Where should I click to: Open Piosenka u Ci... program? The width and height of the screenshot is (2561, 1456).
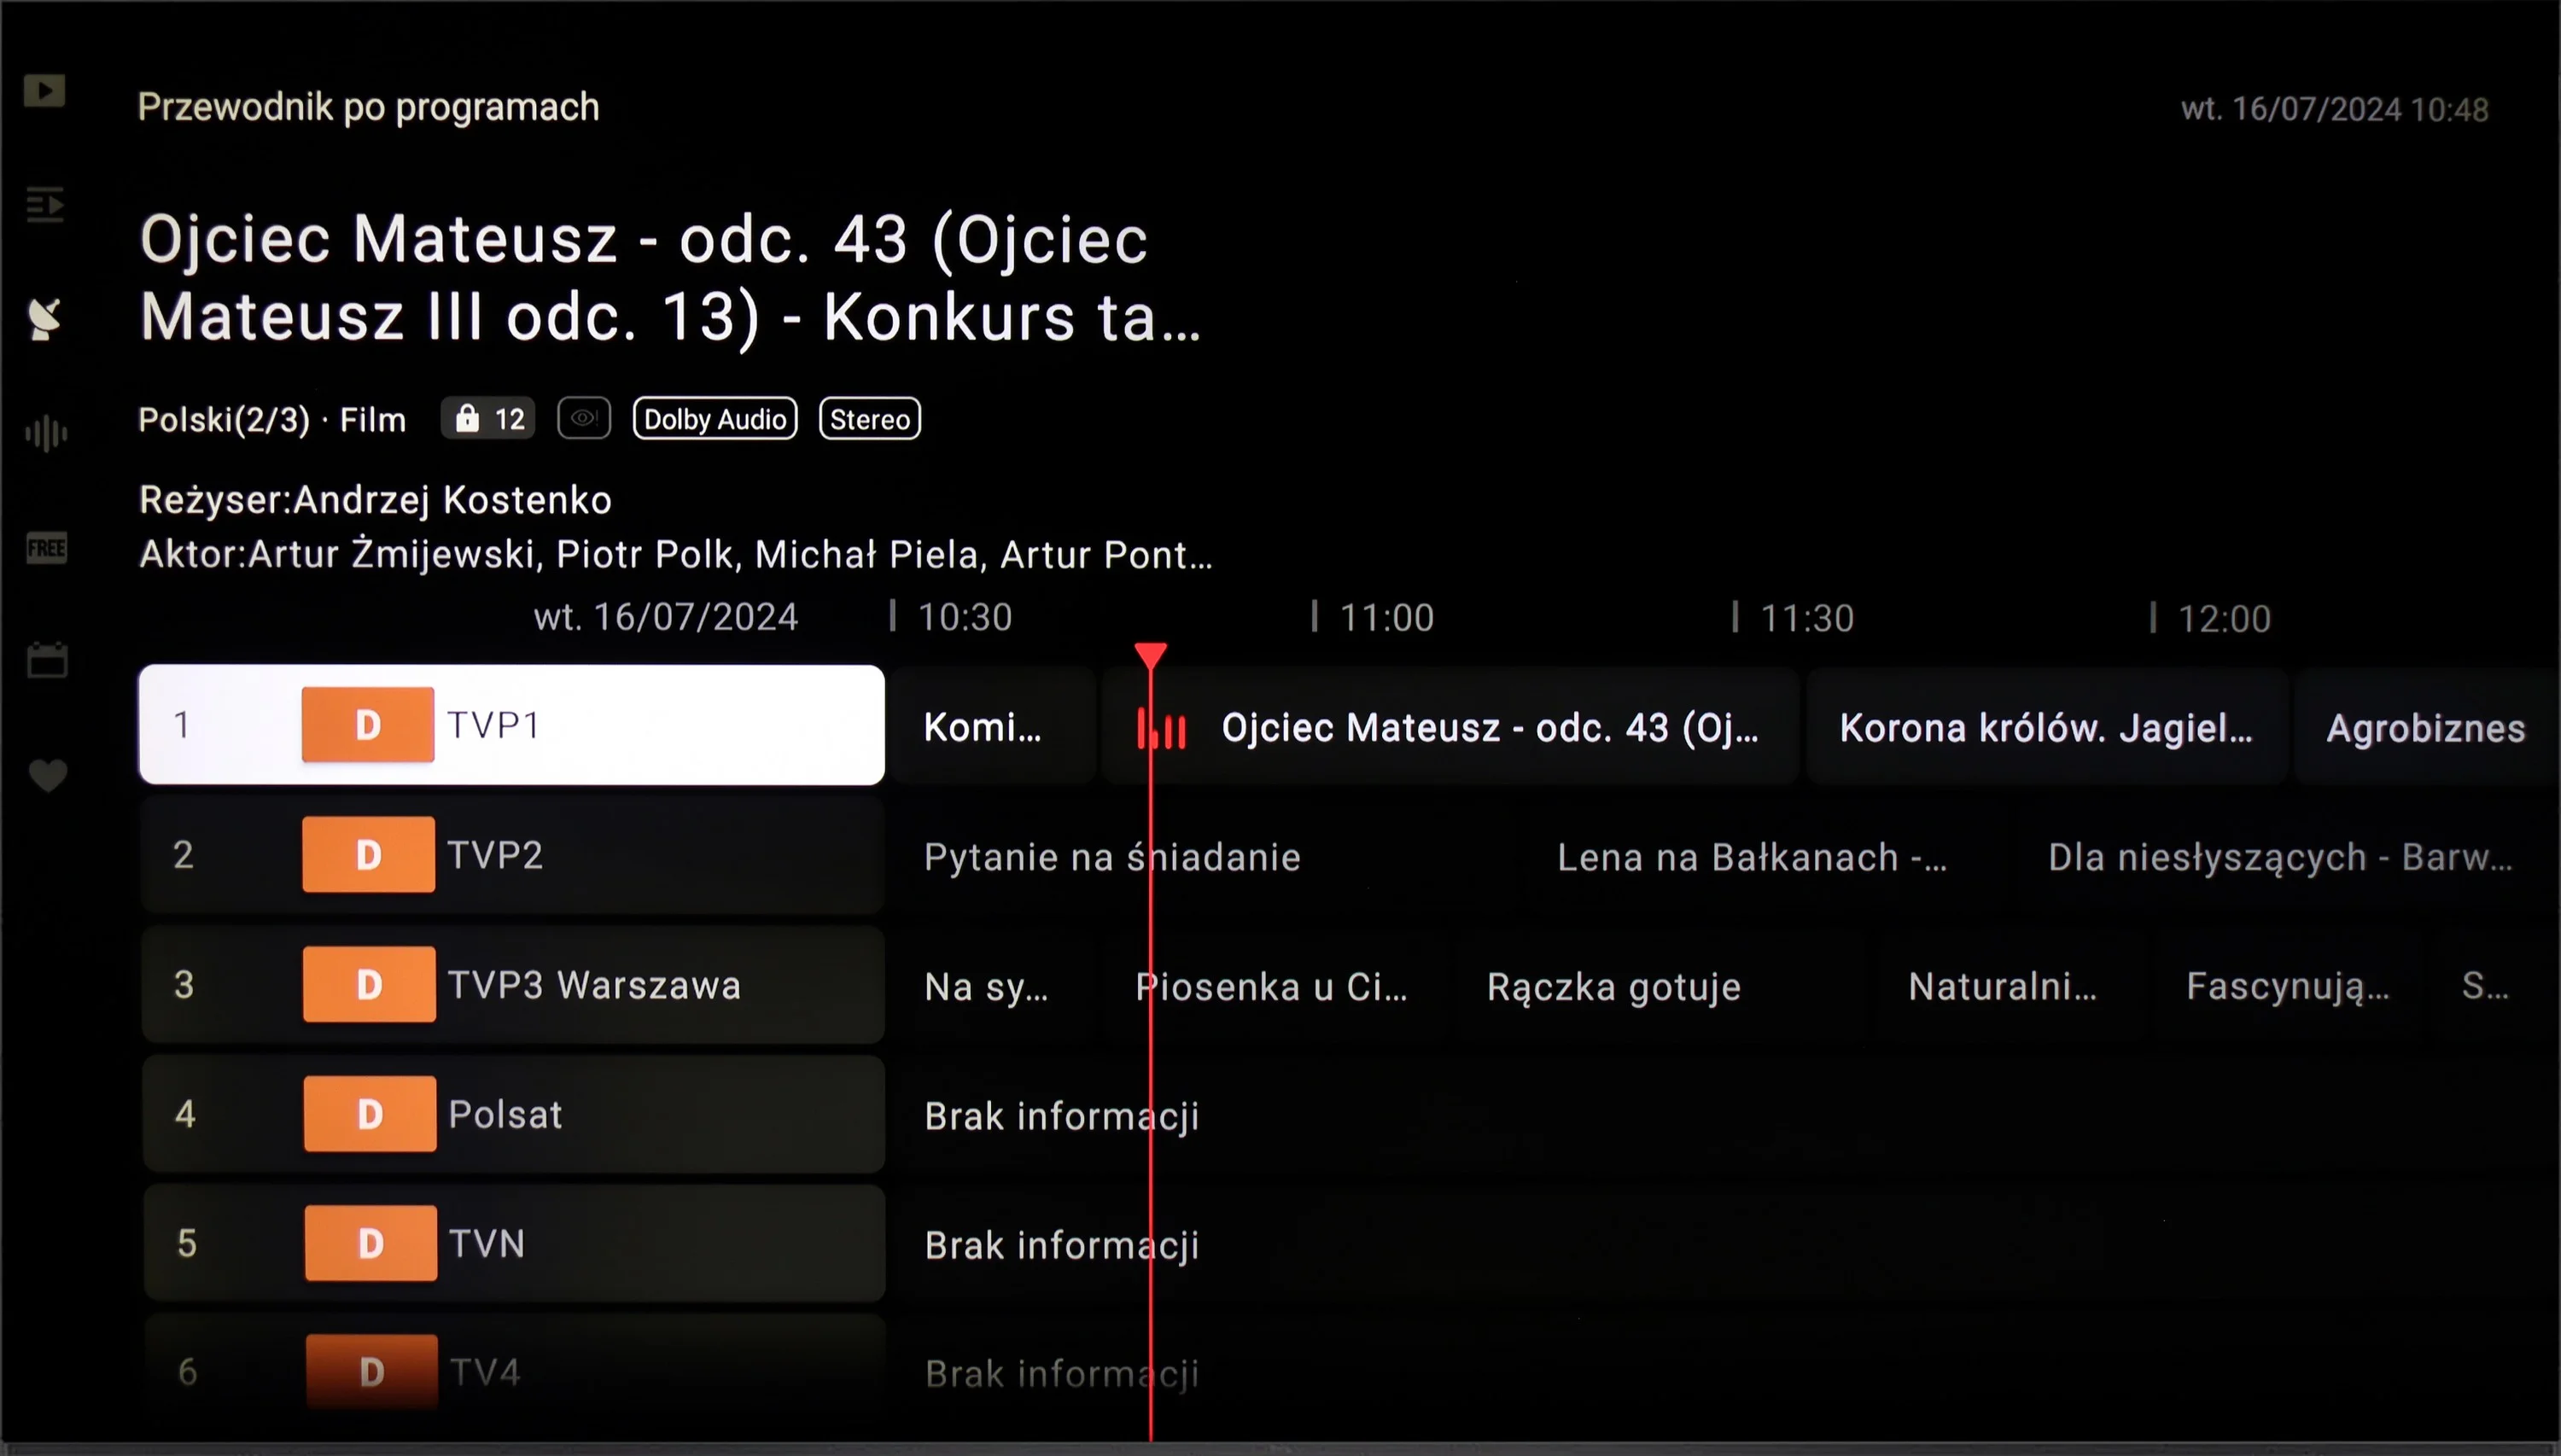click(1274, 987)
